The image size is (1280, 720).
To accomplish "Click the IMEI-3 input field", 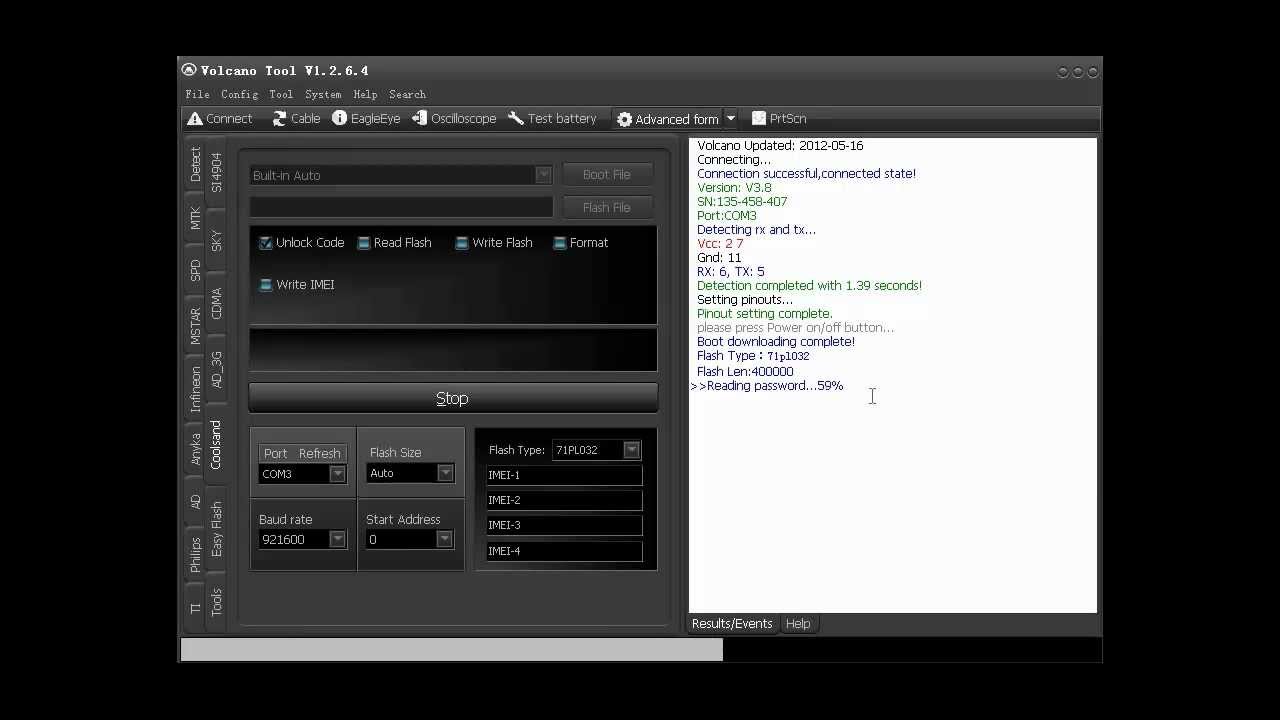I will tap(564, 525).
